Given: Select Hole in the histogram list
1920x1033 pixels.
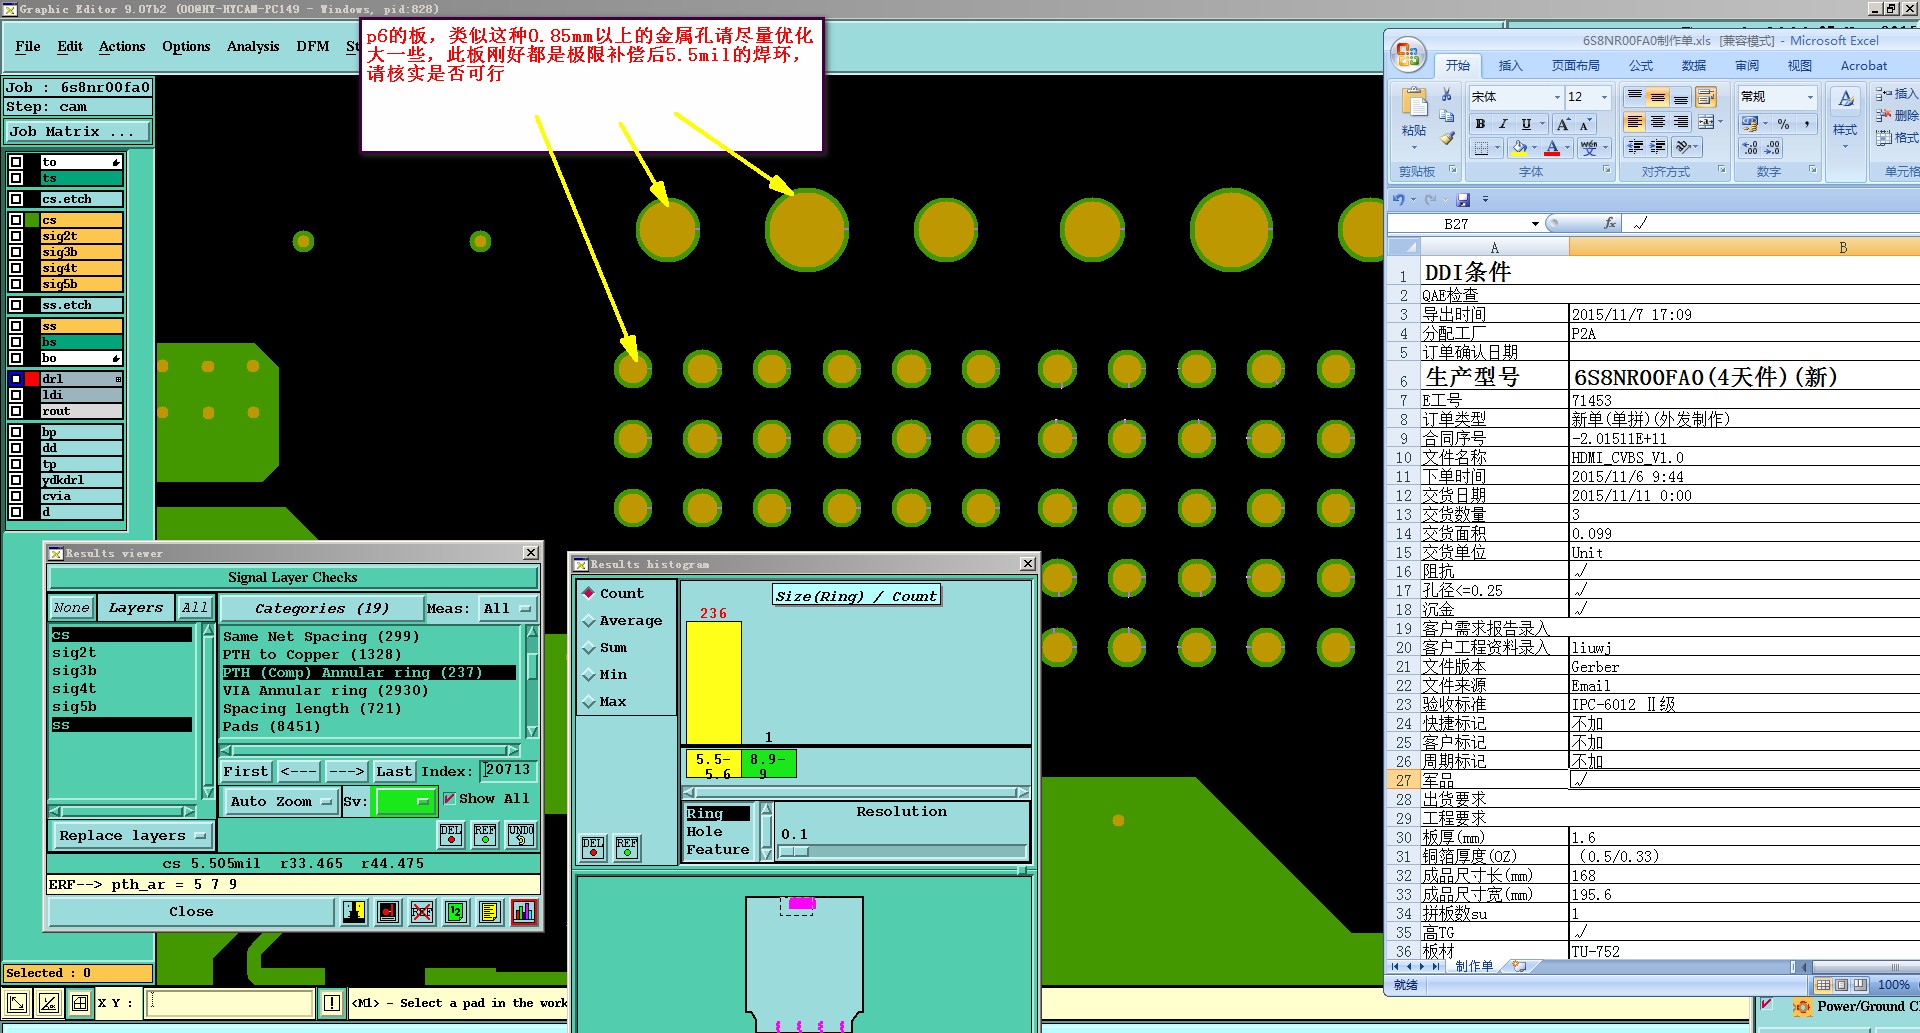Looking at the screenshot, I should coord(705,831).
